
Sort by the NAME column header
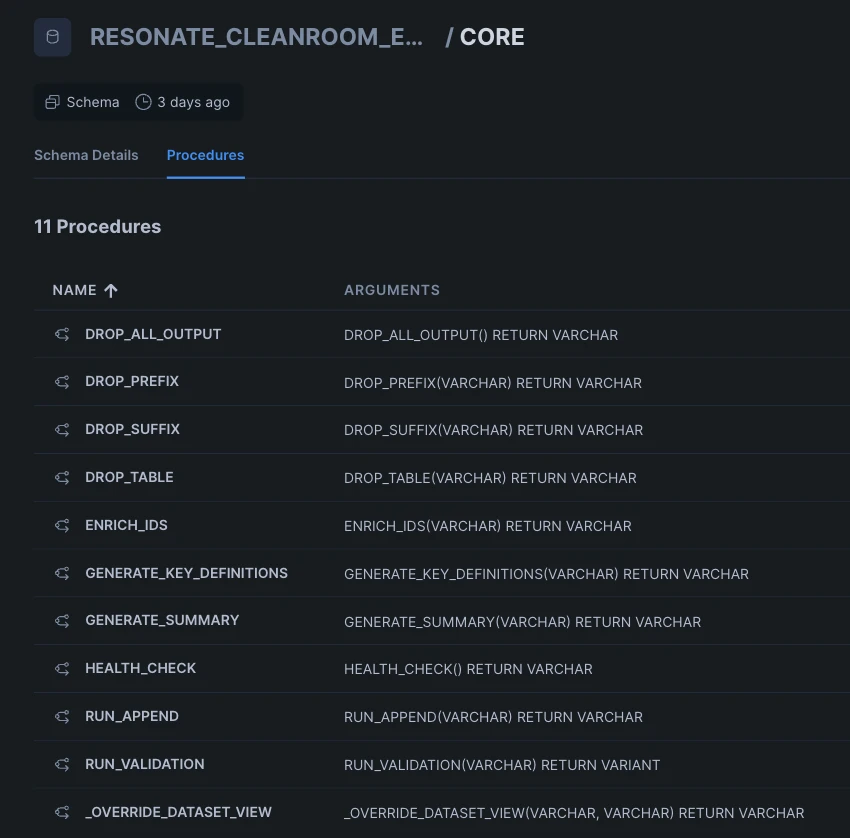[74, 290]
